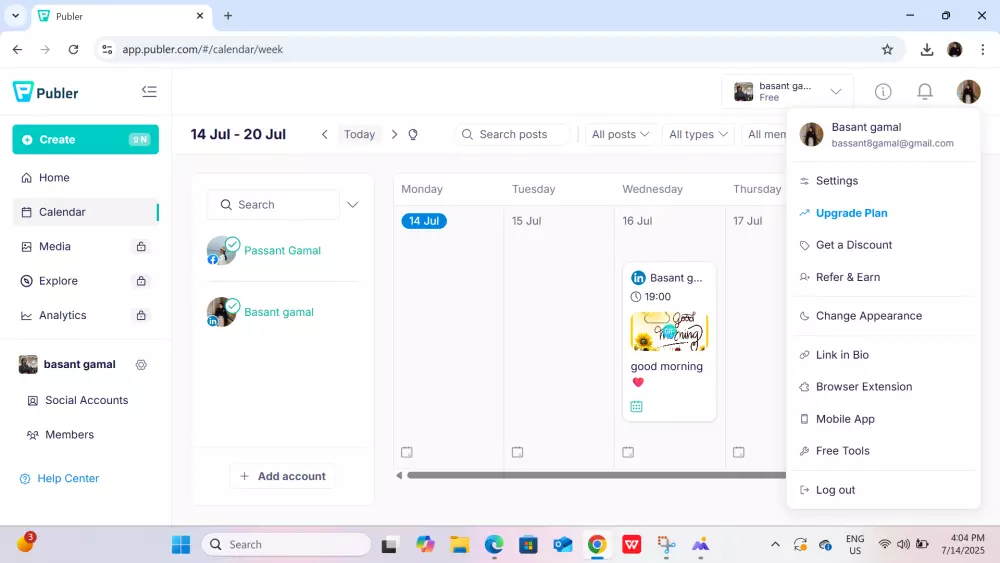Click the calendar horizontal scrollbar
This screenshot has width=1000, height=563.
(x=596, y=475)
